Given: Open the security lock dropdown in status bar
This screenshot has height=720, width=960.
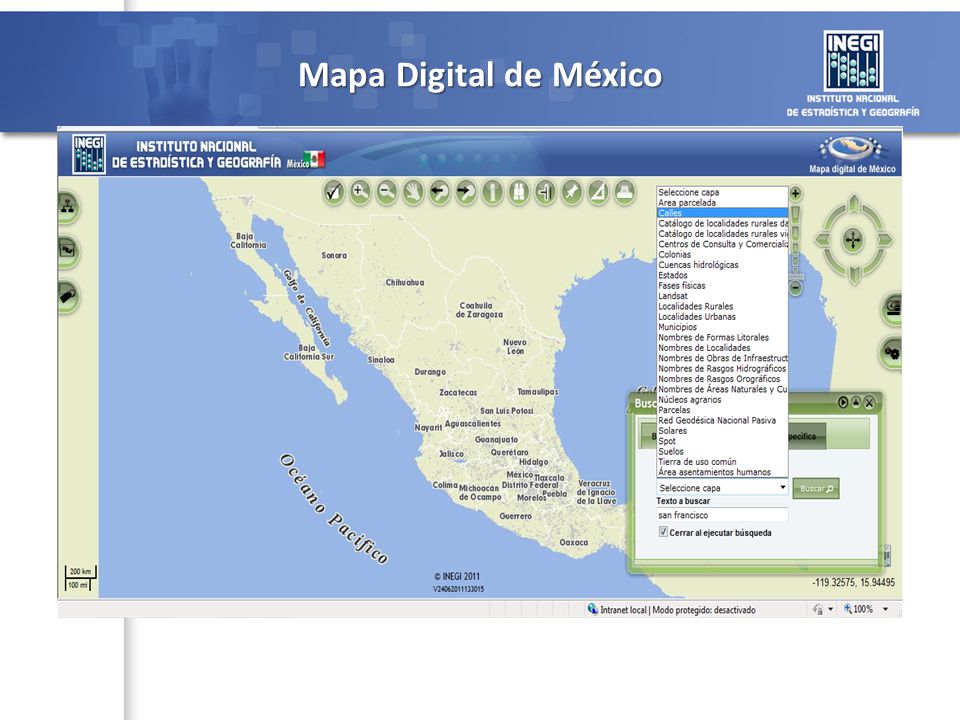Looking at the screenshot, I should point(830,609).
